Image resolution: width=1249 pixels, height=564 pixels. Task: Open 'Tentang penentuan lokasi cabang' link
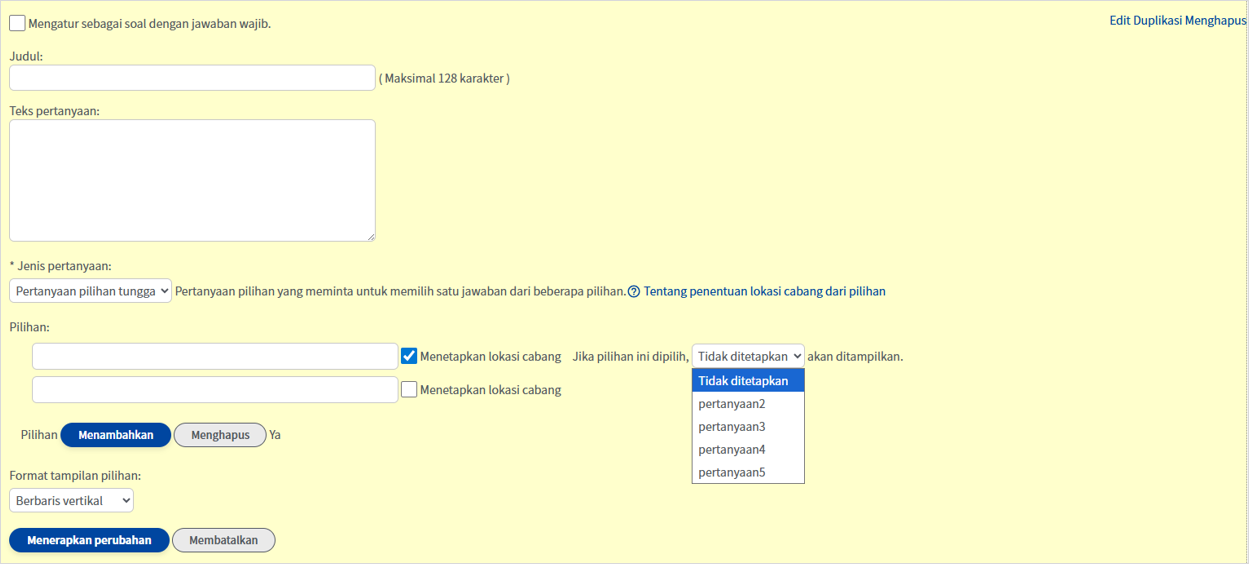pyautogui.click(x=764, y=292)
